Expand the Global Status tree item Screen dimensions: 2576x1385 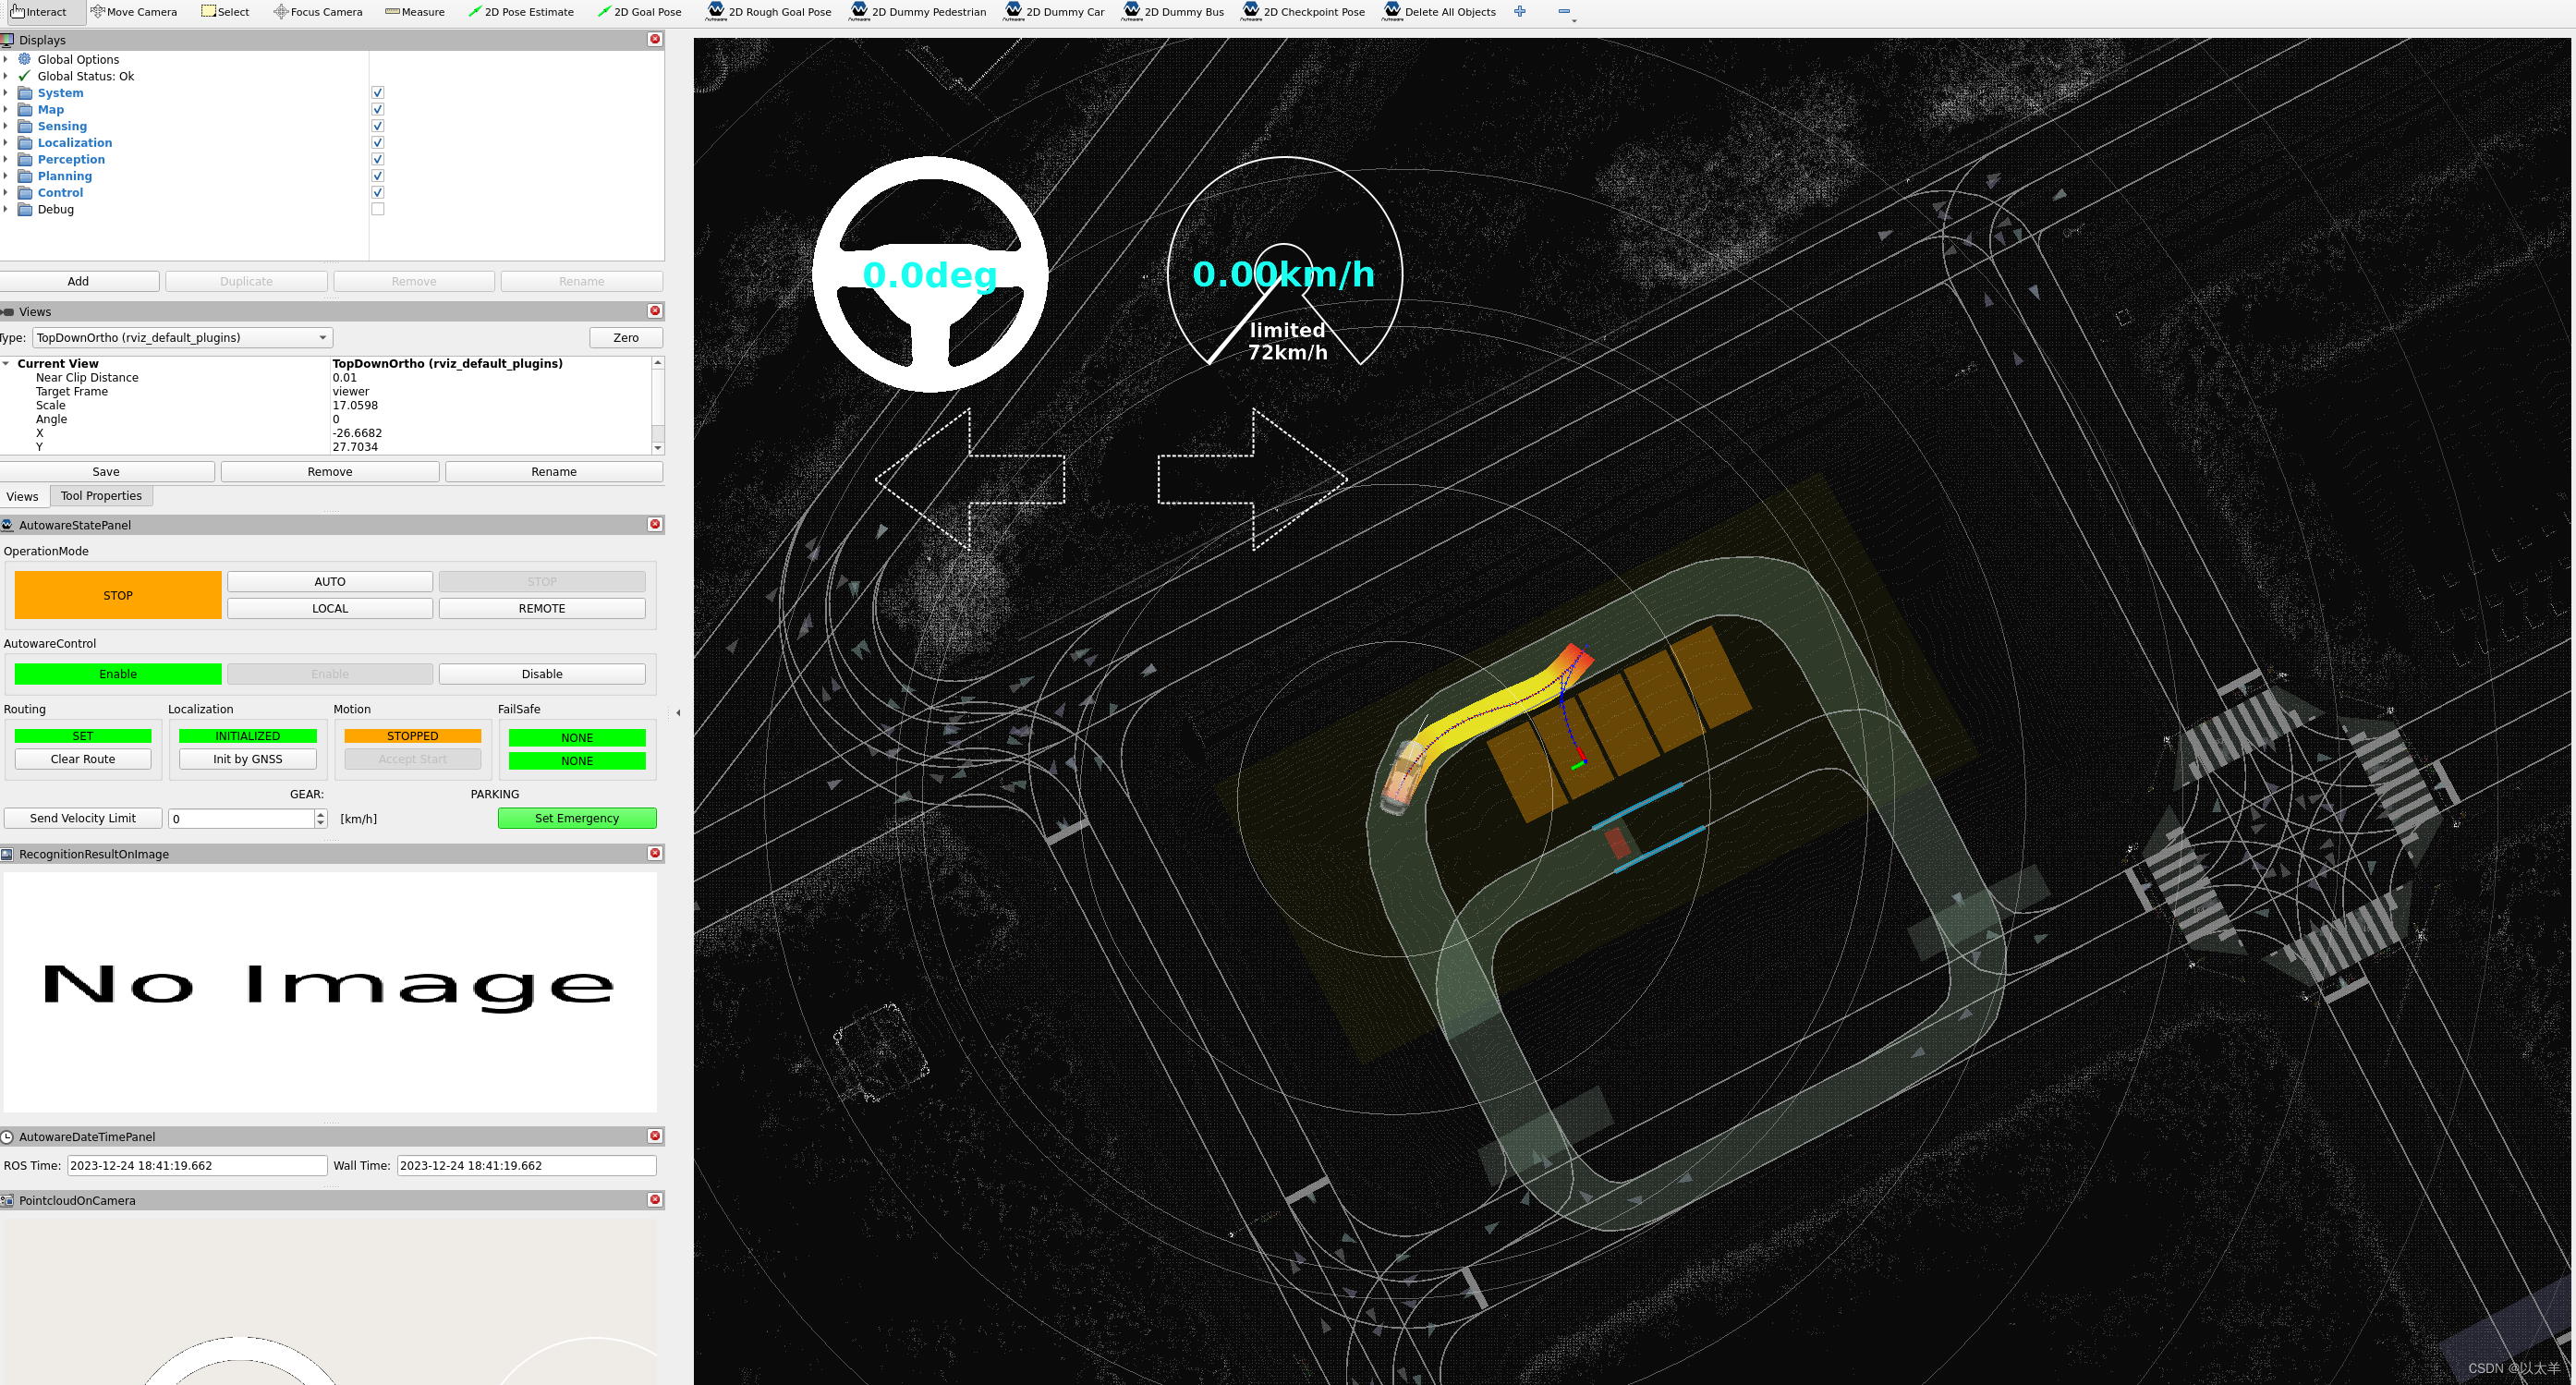[5, 76]
